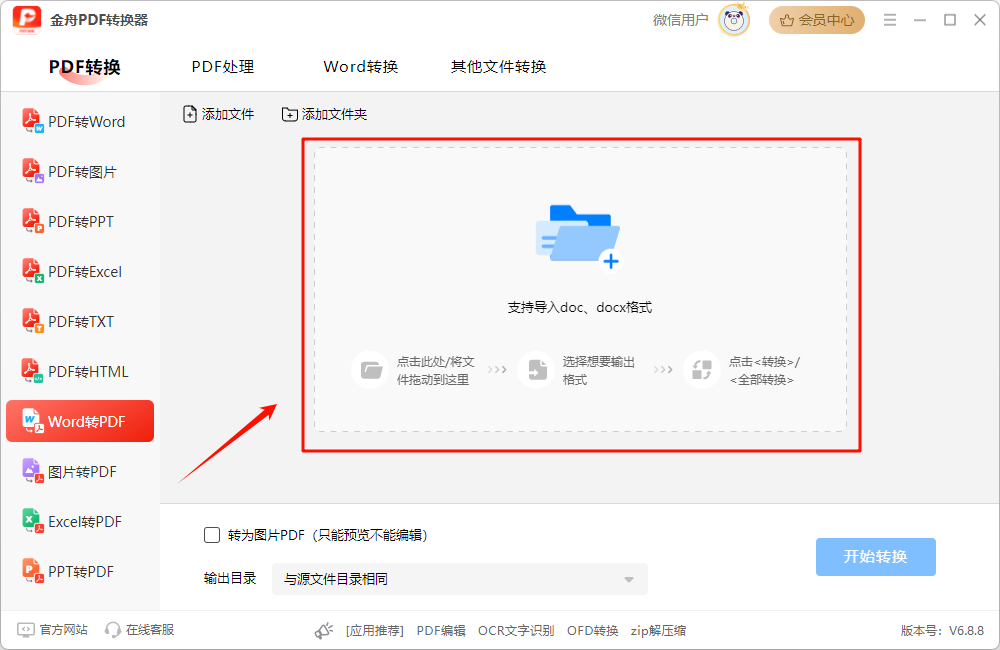The height and width of the screenshot is (650, 1000).
Task: Click the Word转PDF icon in sidebar
Action: (33, 421)
